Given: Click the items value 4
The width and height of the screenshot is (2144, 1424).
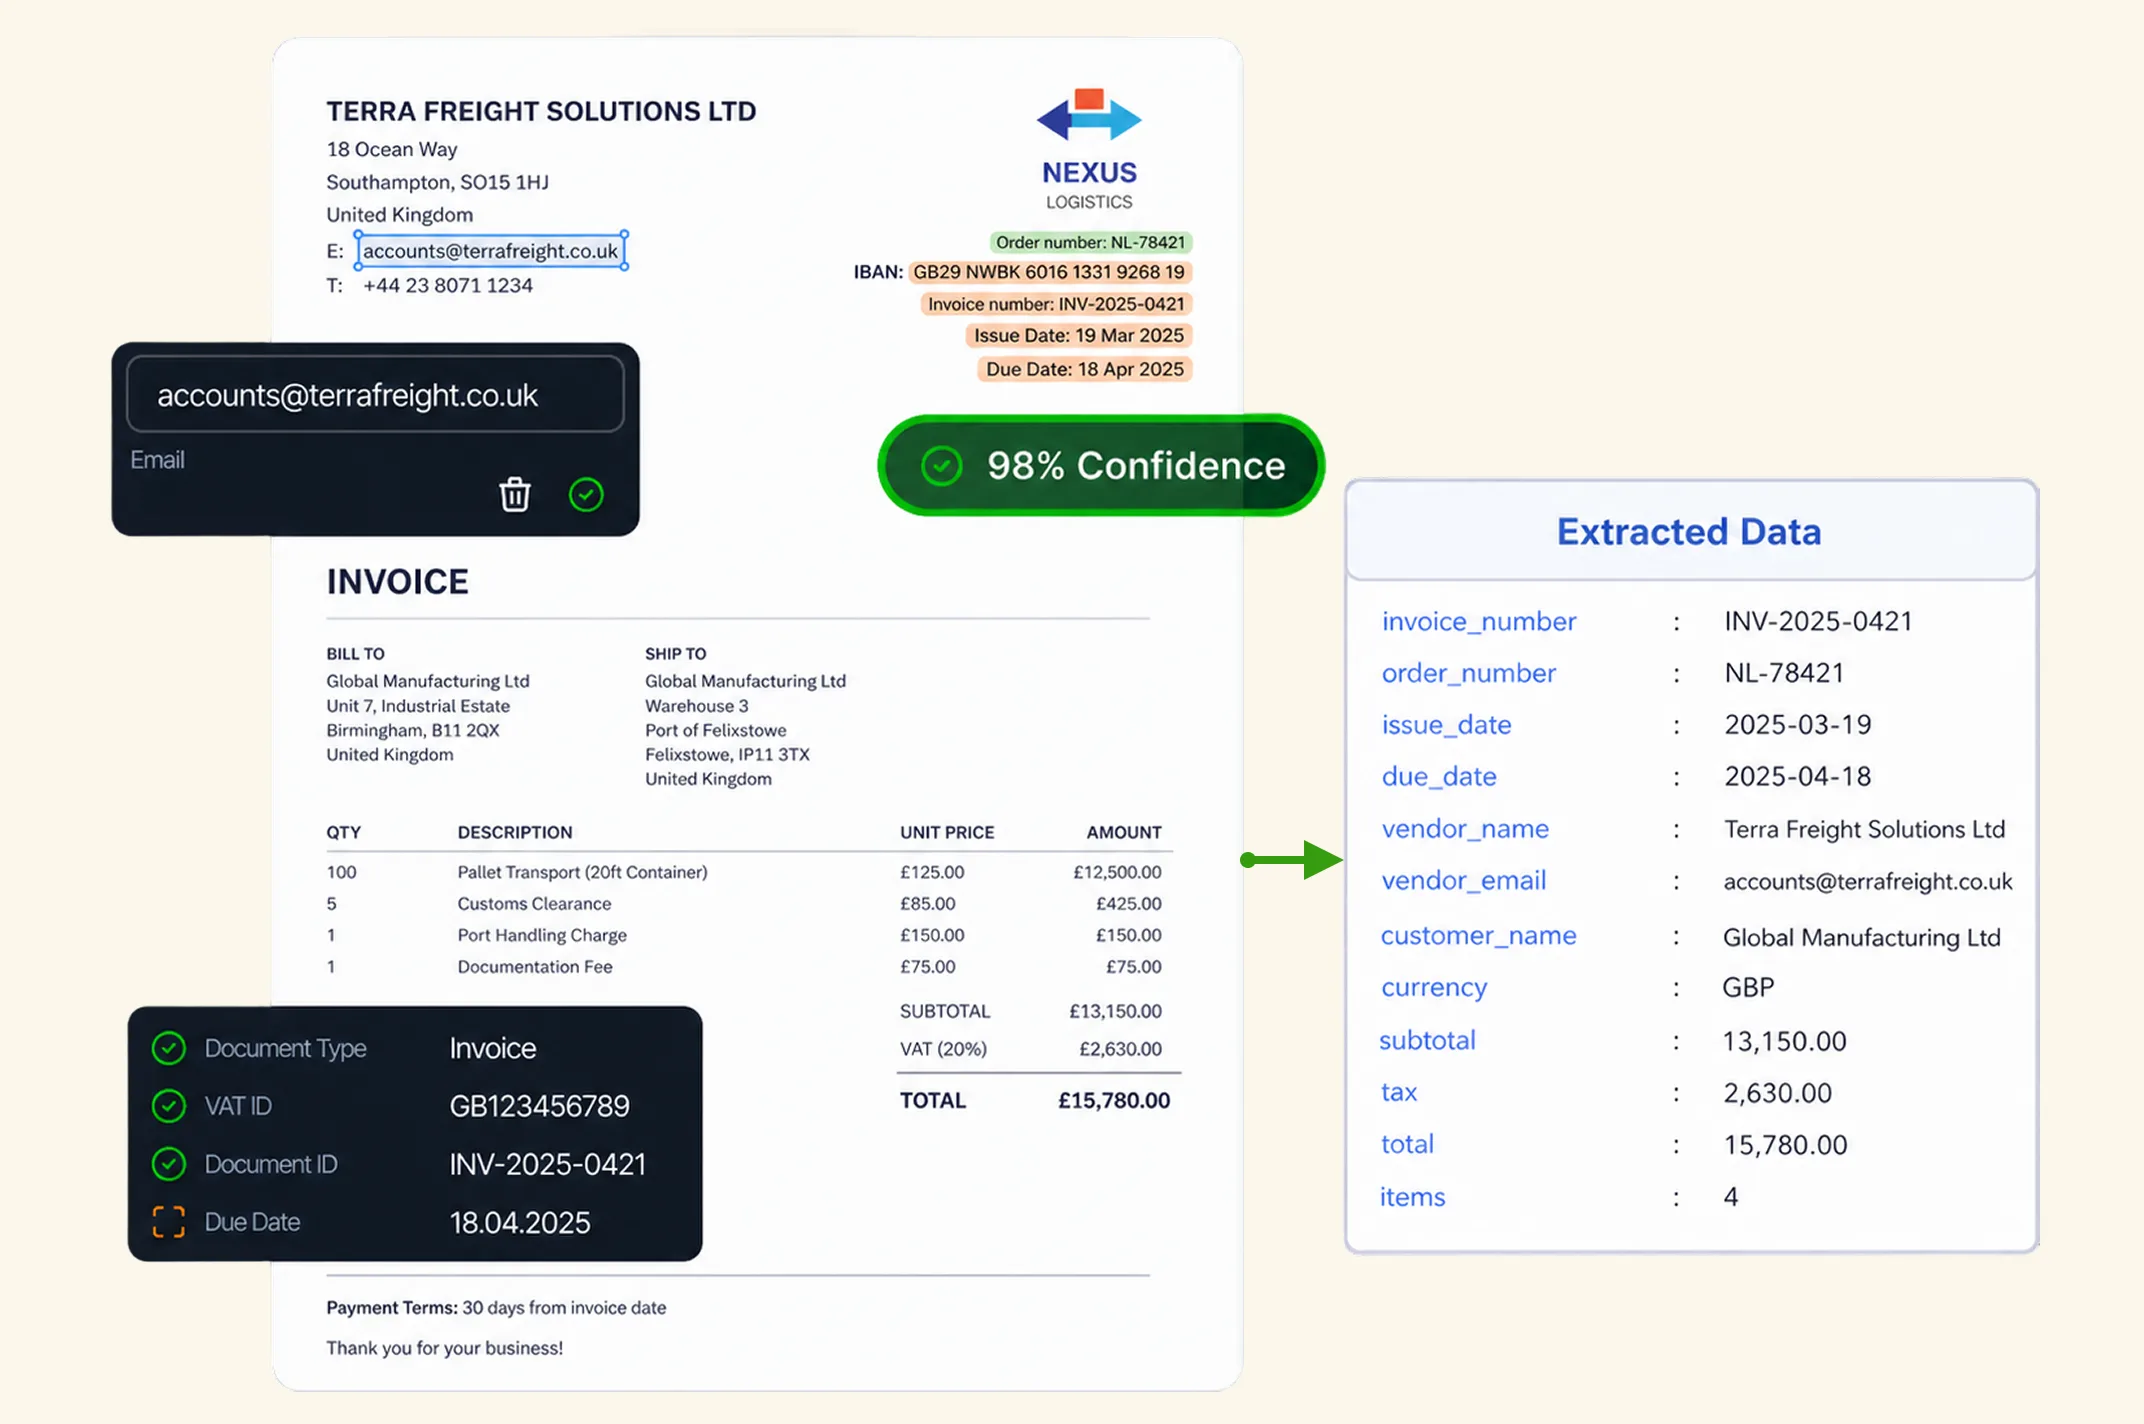Looking at the screenshot, I should point(1731,1197).
